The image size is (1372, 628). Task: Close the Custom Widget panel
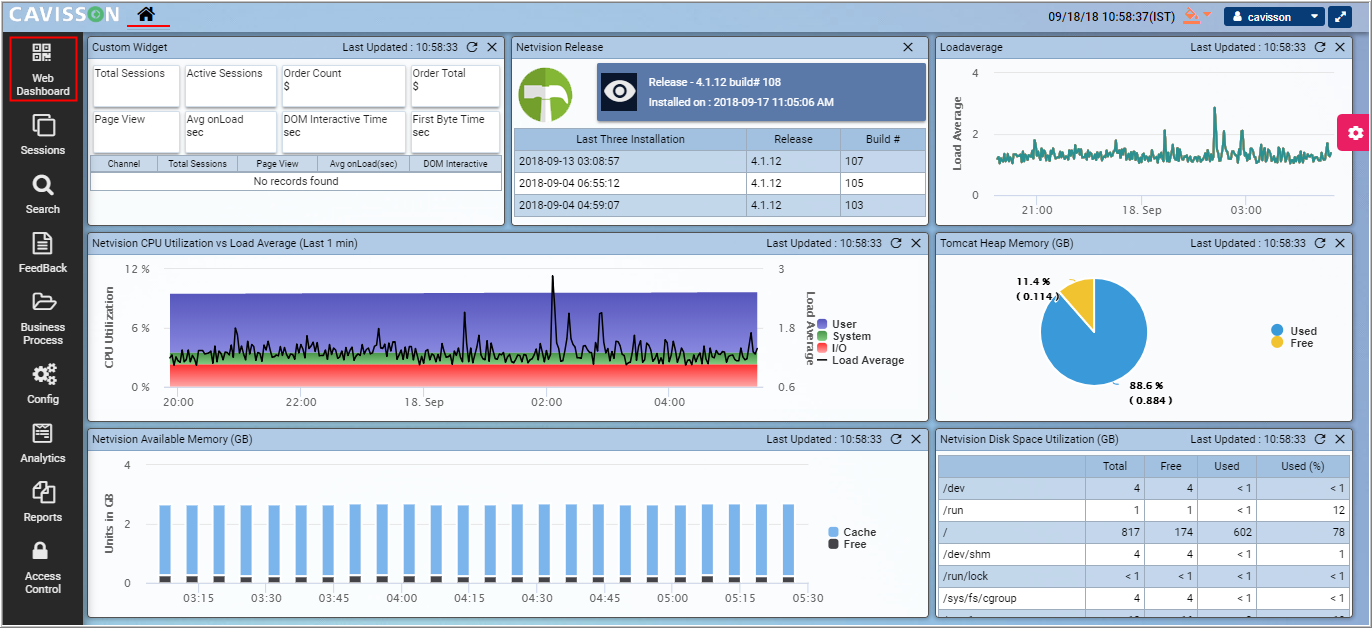(x=492, y=47)
